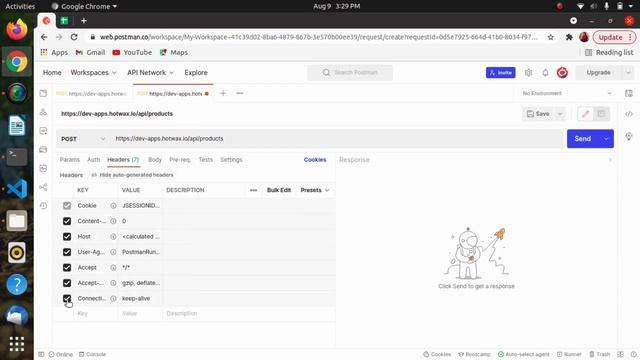Expand the API Network menu

coord(150,73)
